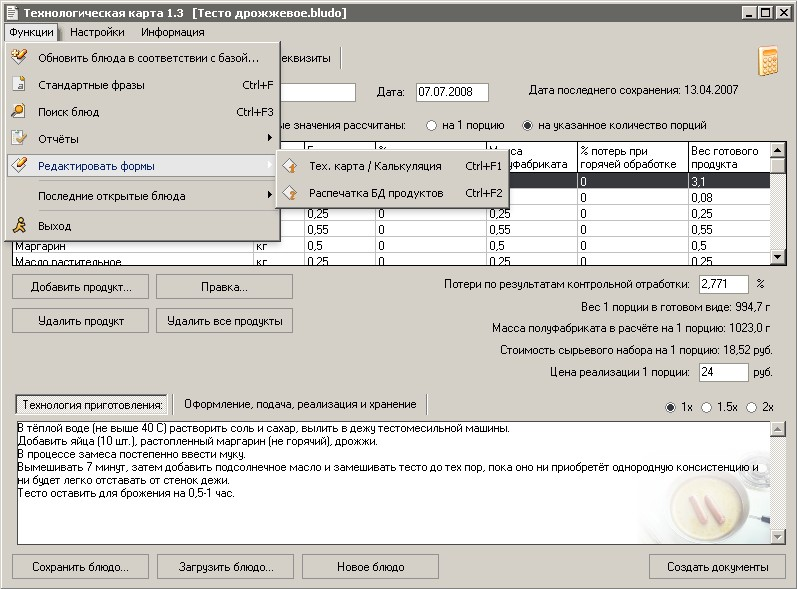
Task: Select the 1.5x text size radio button
Action: click(x=708, y=407)
